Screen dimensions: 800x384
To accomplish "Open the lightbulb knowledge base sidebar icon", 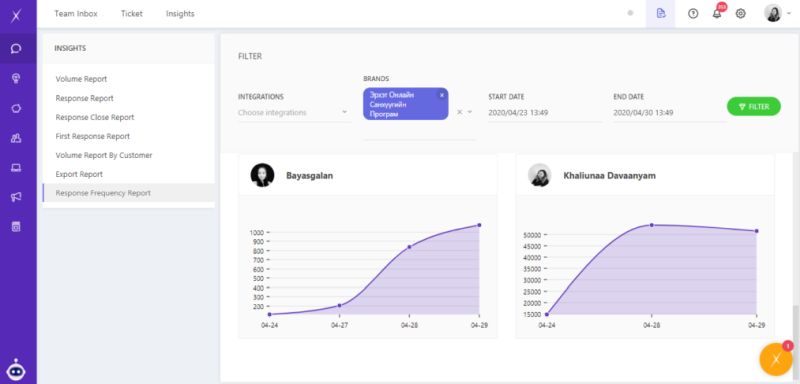I will (16, 78).
